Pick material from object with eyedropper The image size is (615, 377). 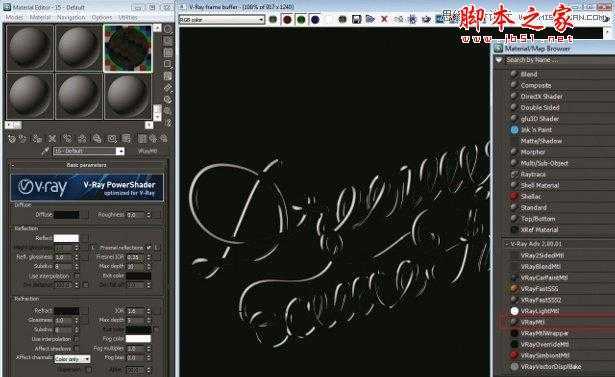click(x=45, y=151)
